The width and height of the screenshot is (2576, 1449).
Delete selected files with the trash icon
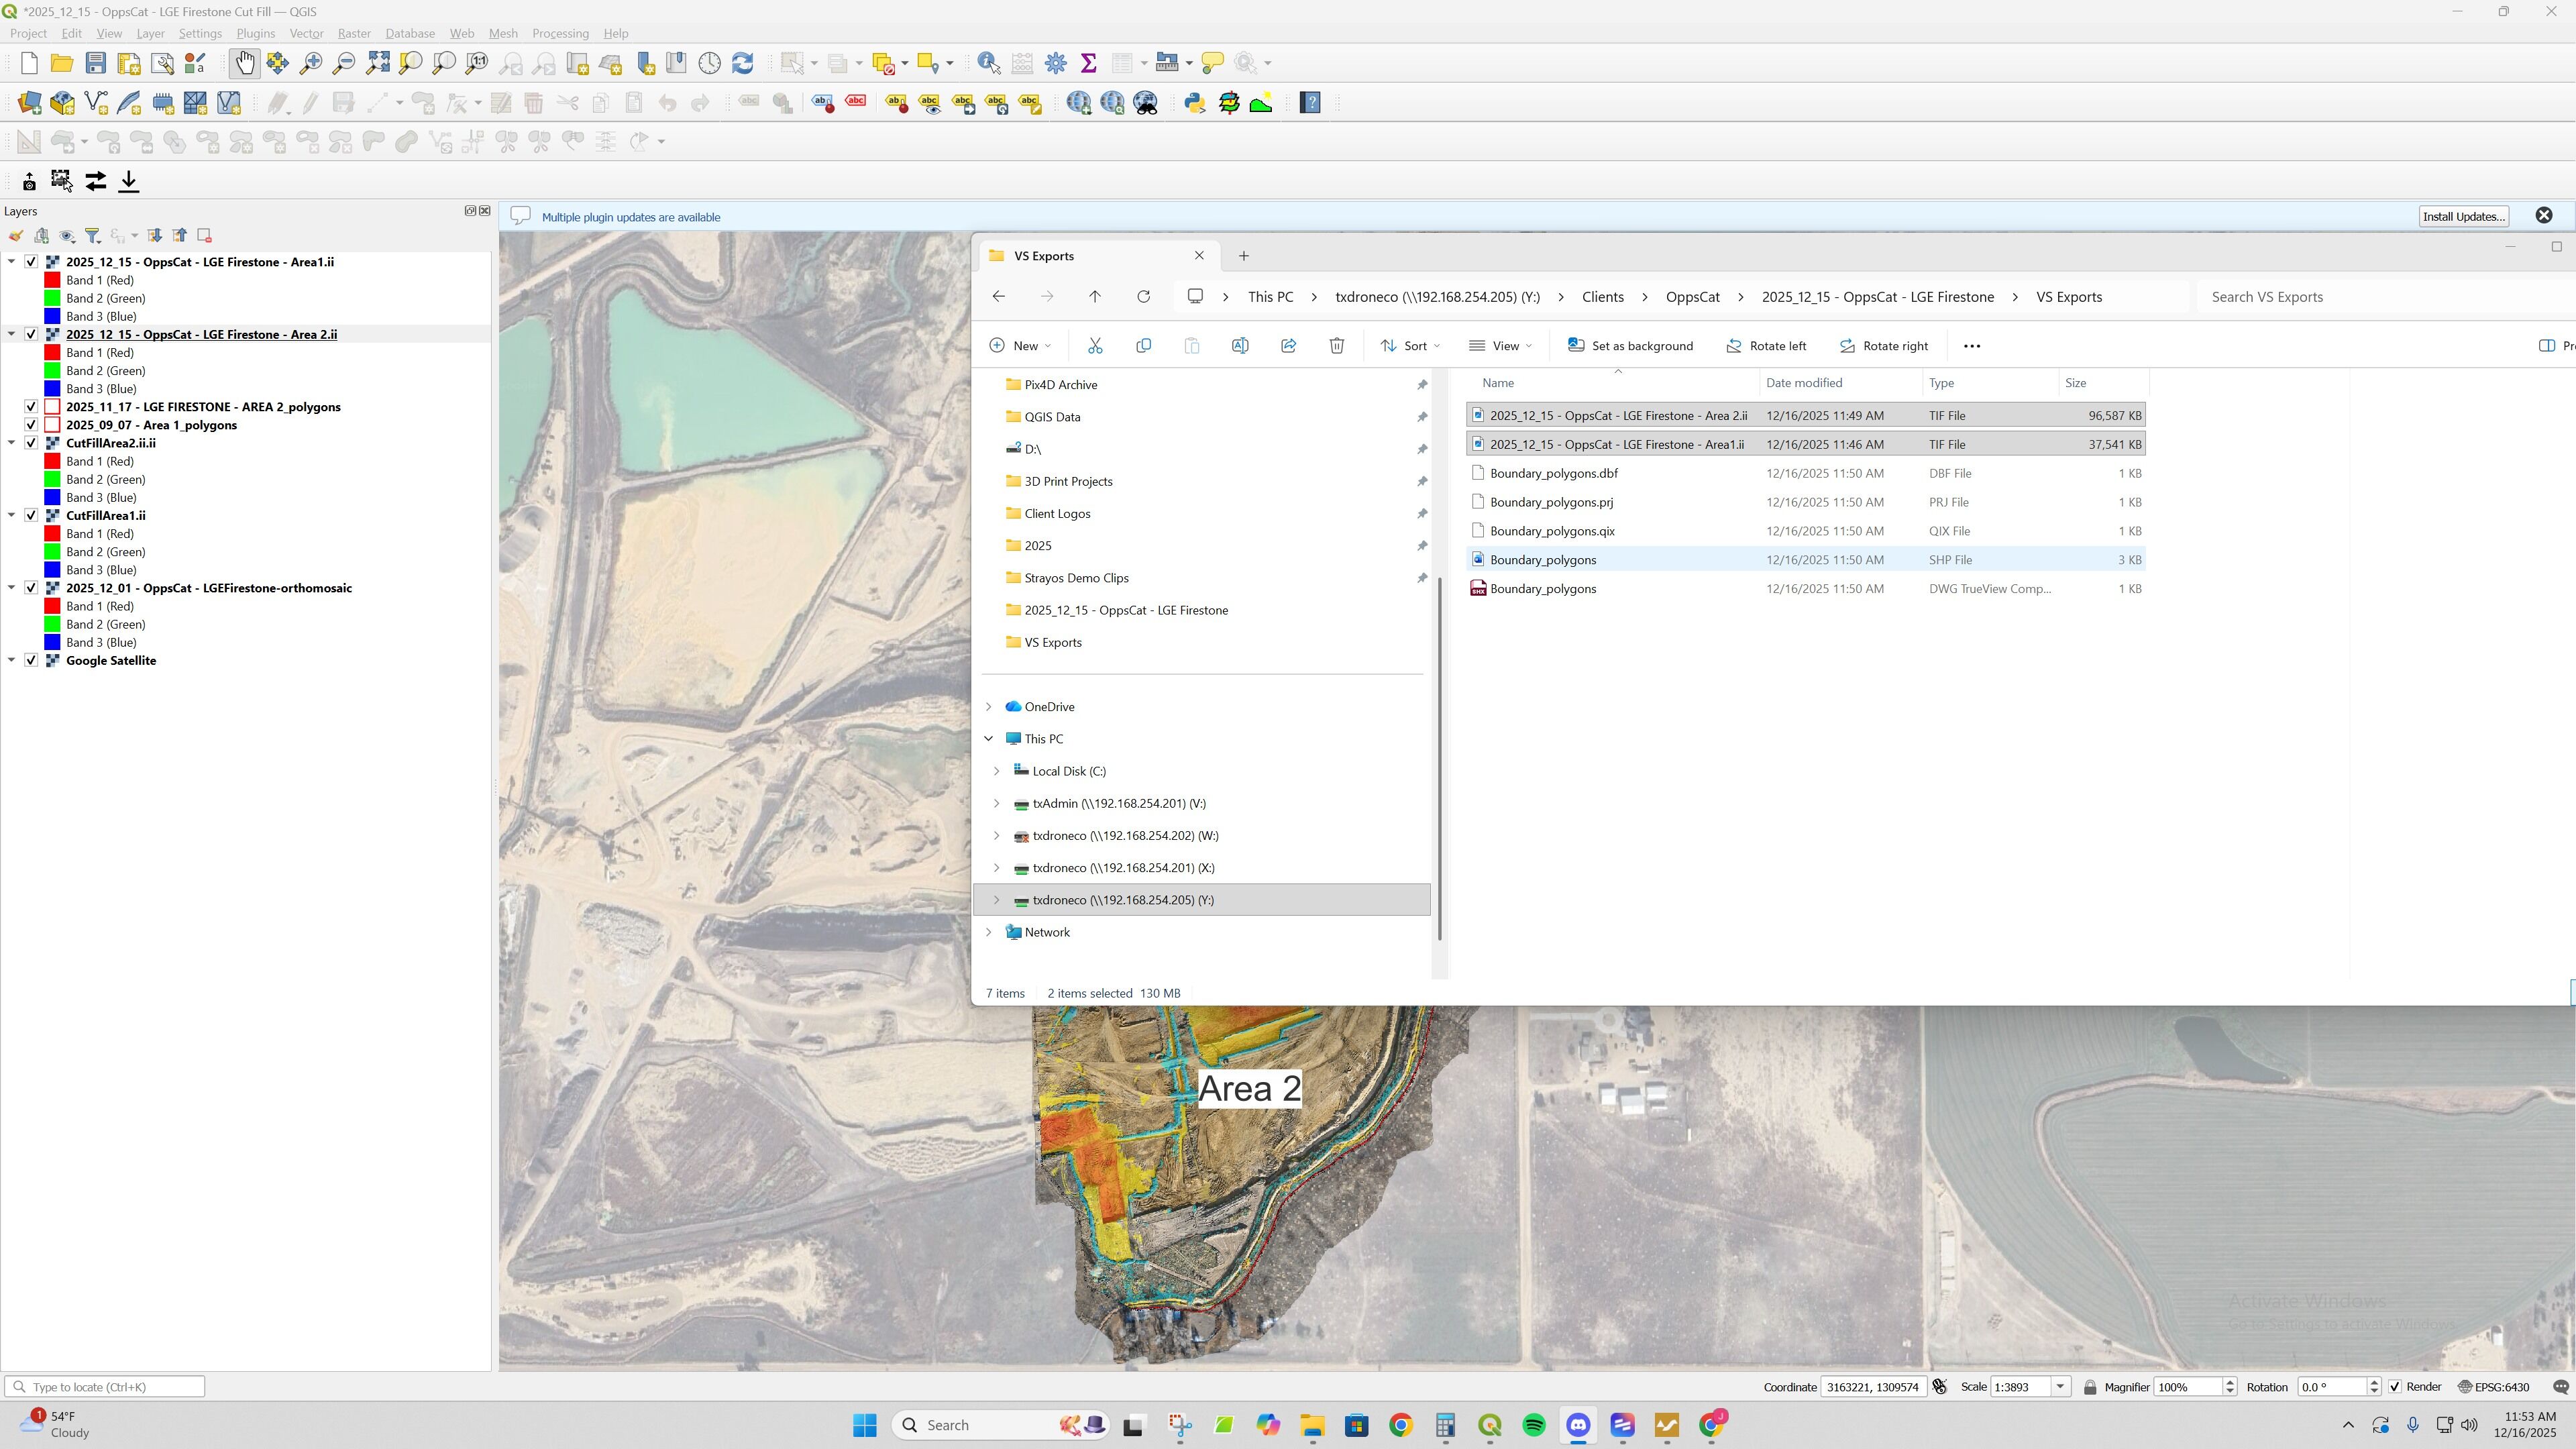click(x=1337, y=346)
